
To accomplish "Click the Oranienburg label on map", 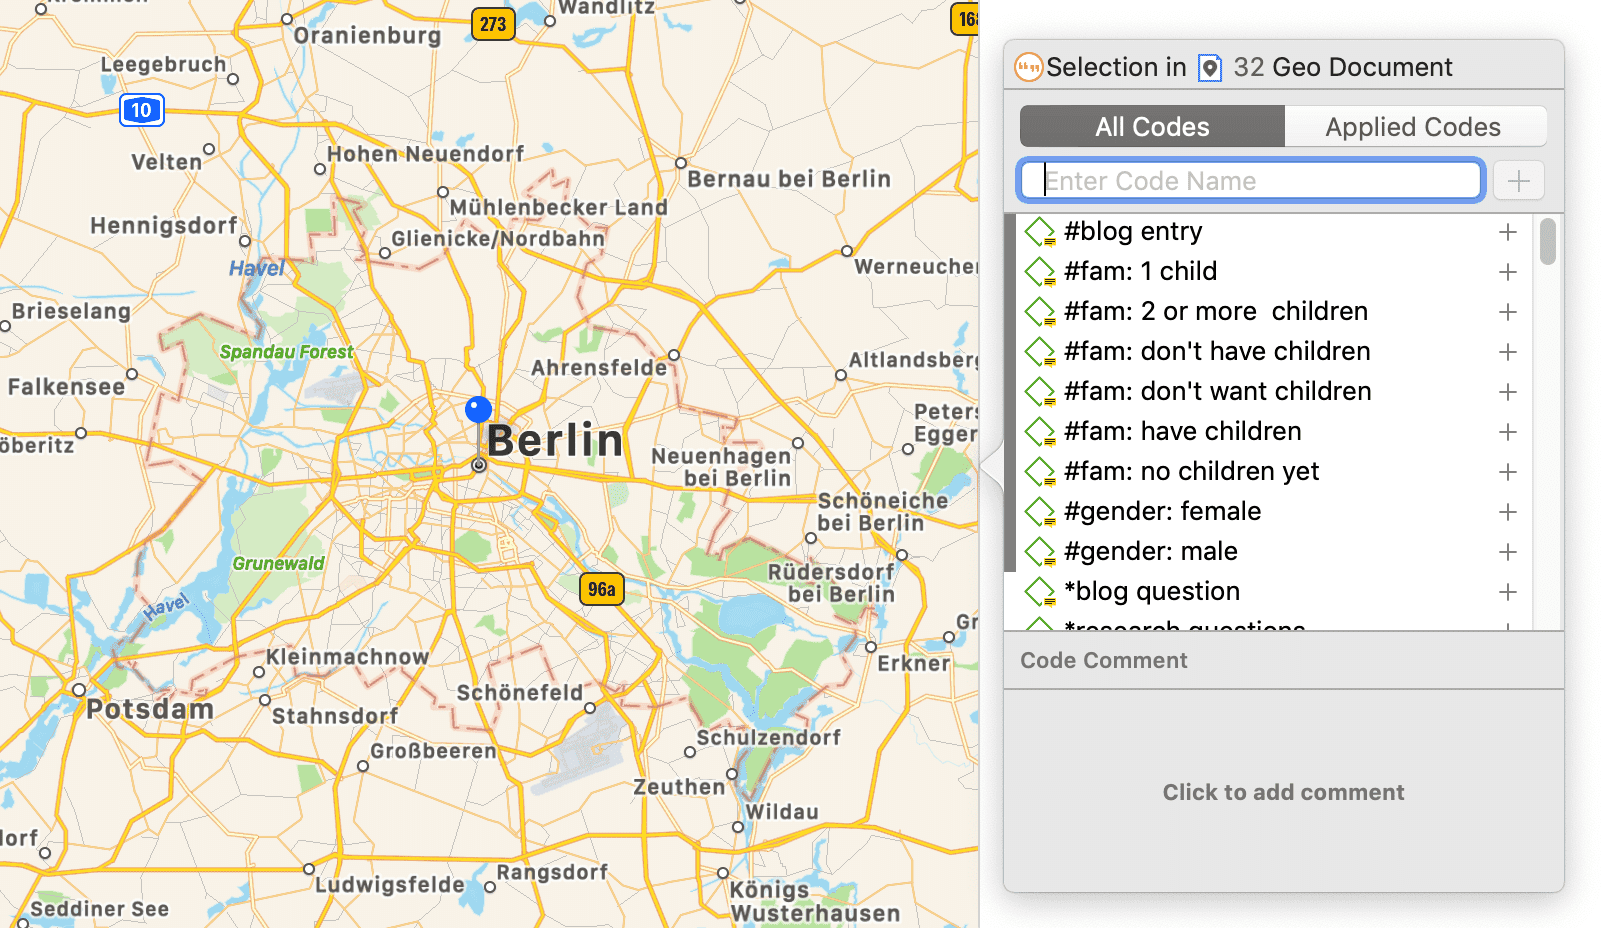I will pyautogui.click(x=367, y=36).
